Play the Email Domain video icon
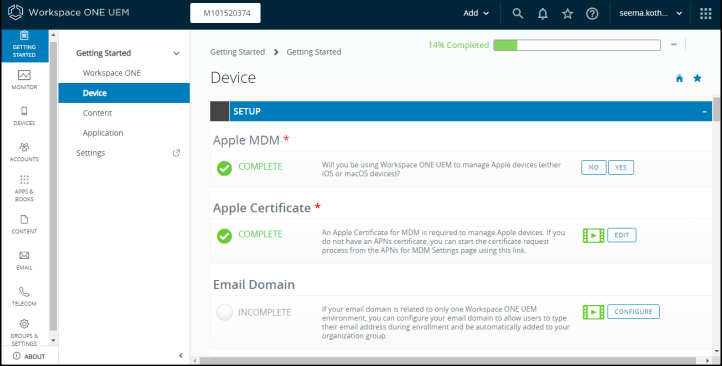 pos(594,312)
